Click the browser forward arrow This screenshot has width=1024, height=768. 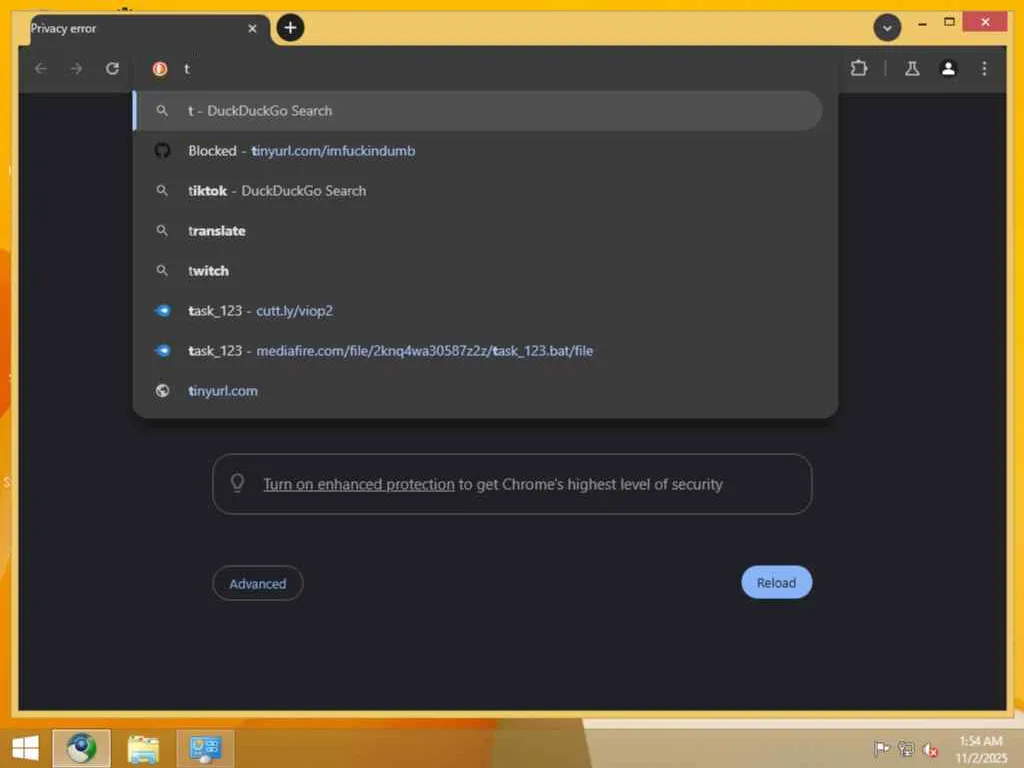(76, 69)
